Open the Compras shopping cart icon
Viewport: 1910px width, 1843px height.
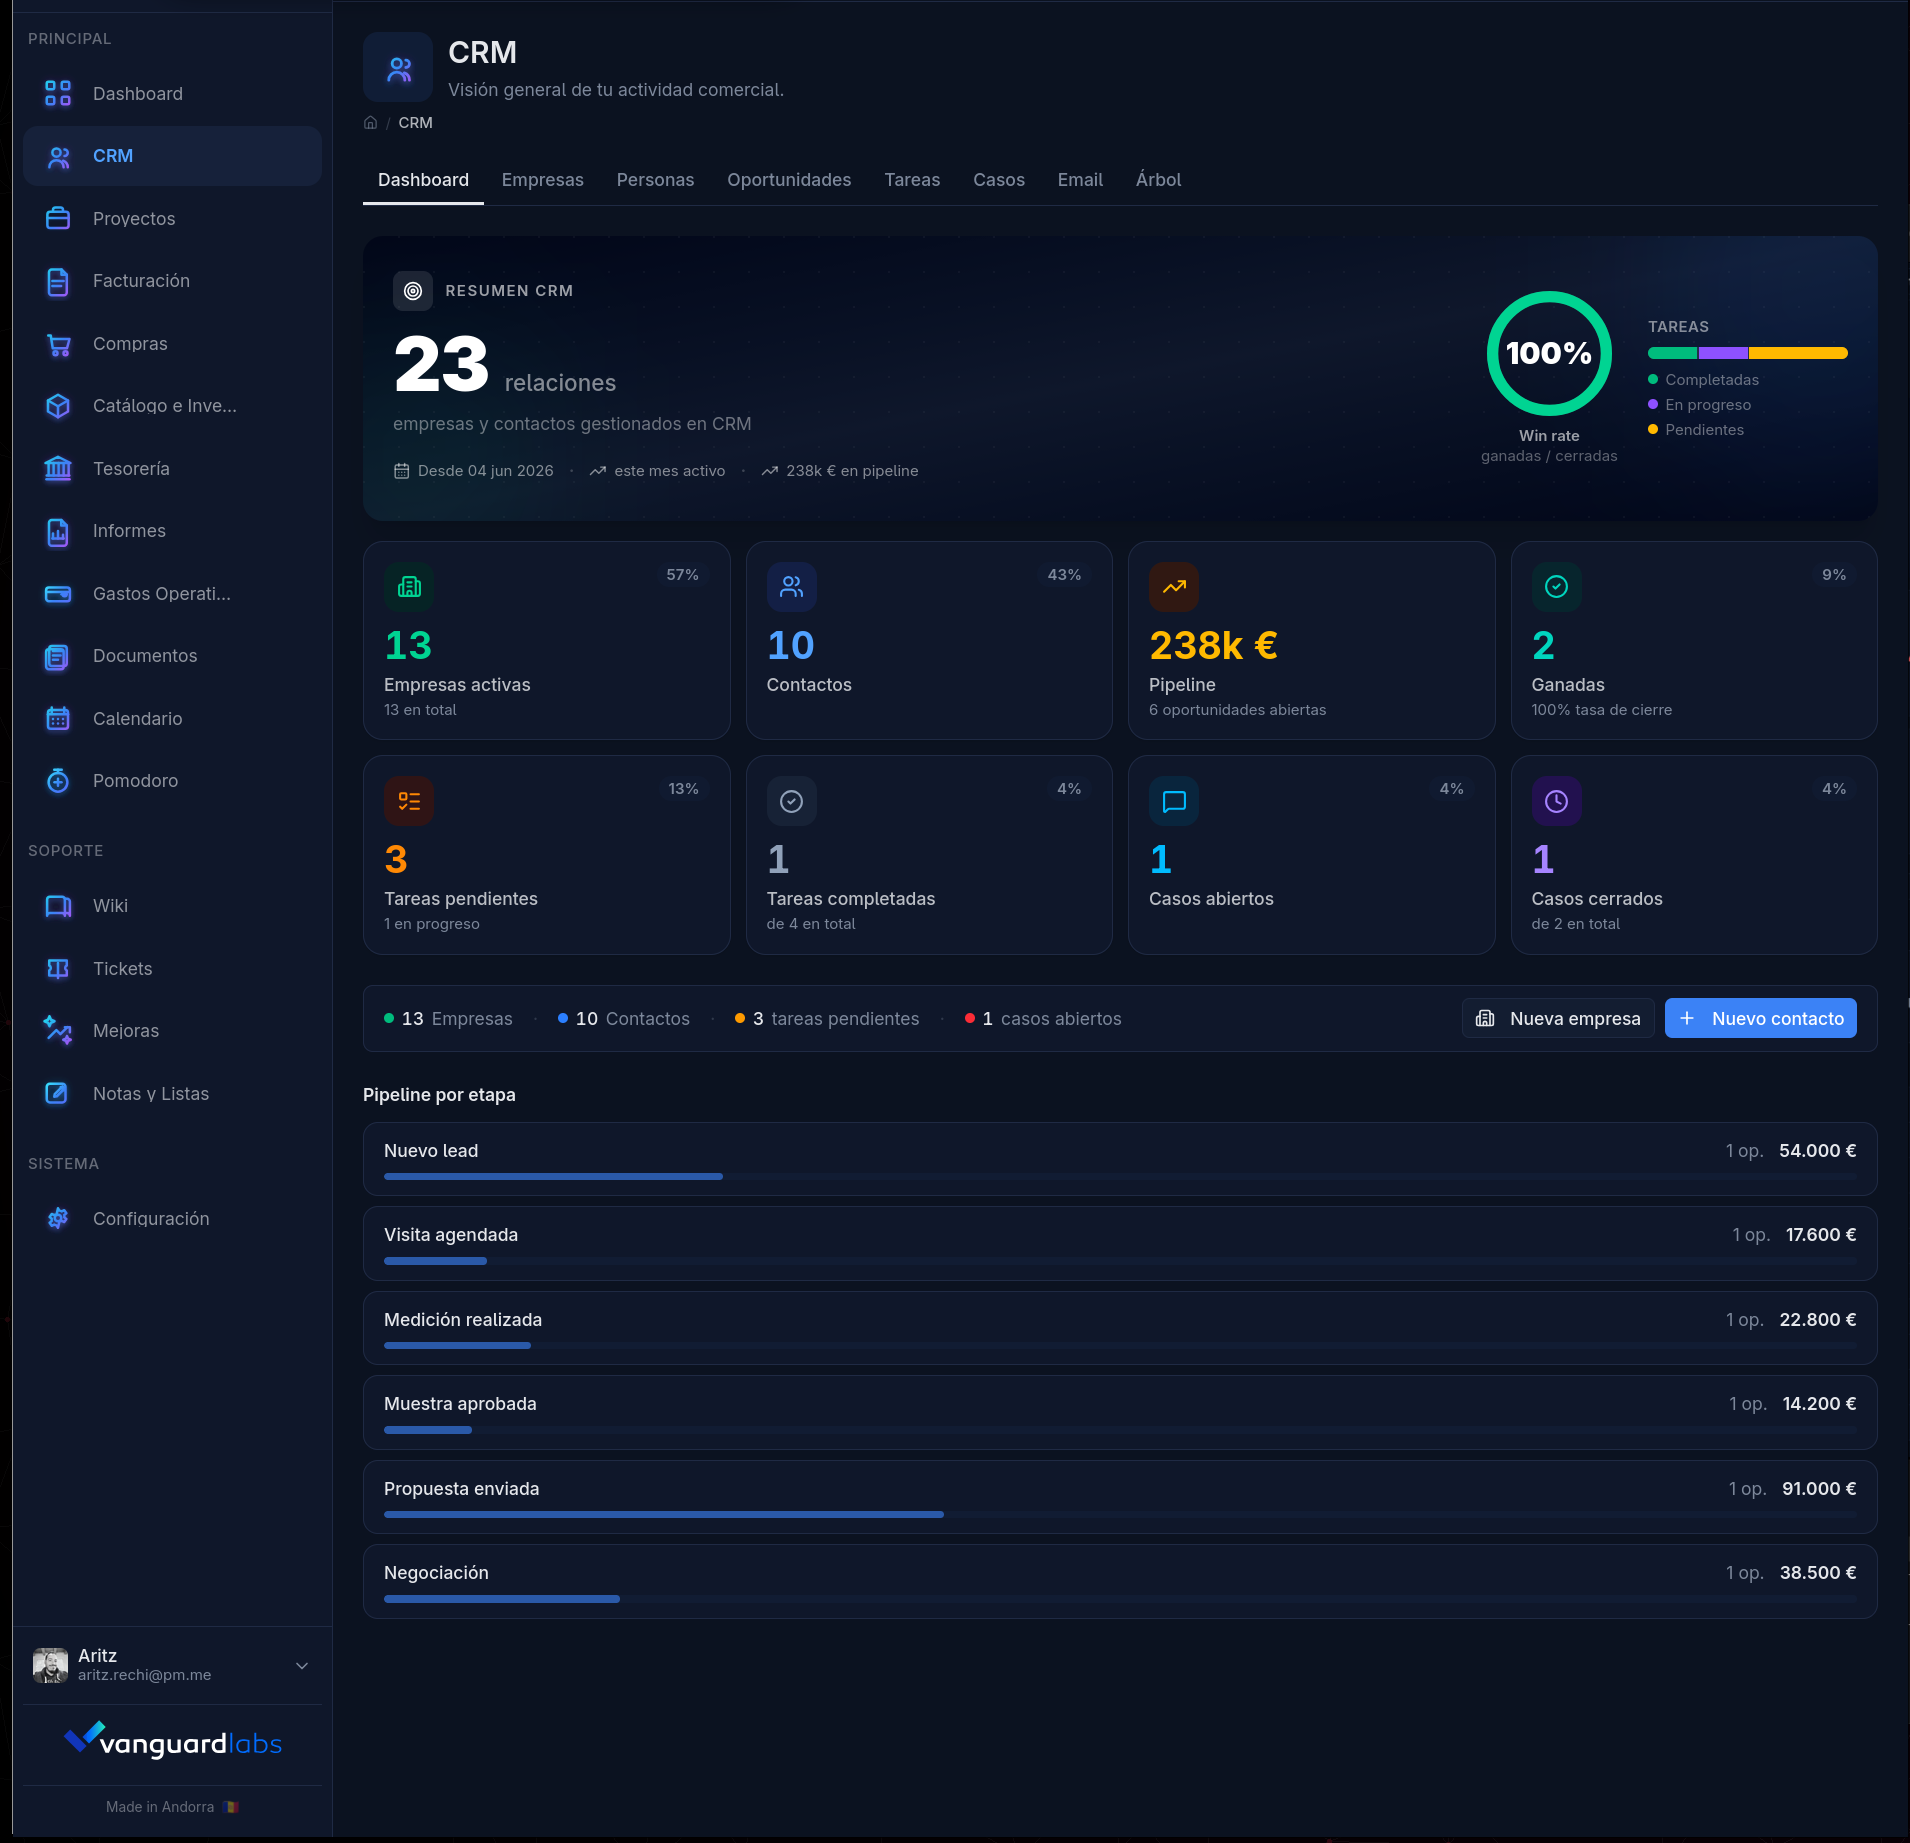point(58,344)
